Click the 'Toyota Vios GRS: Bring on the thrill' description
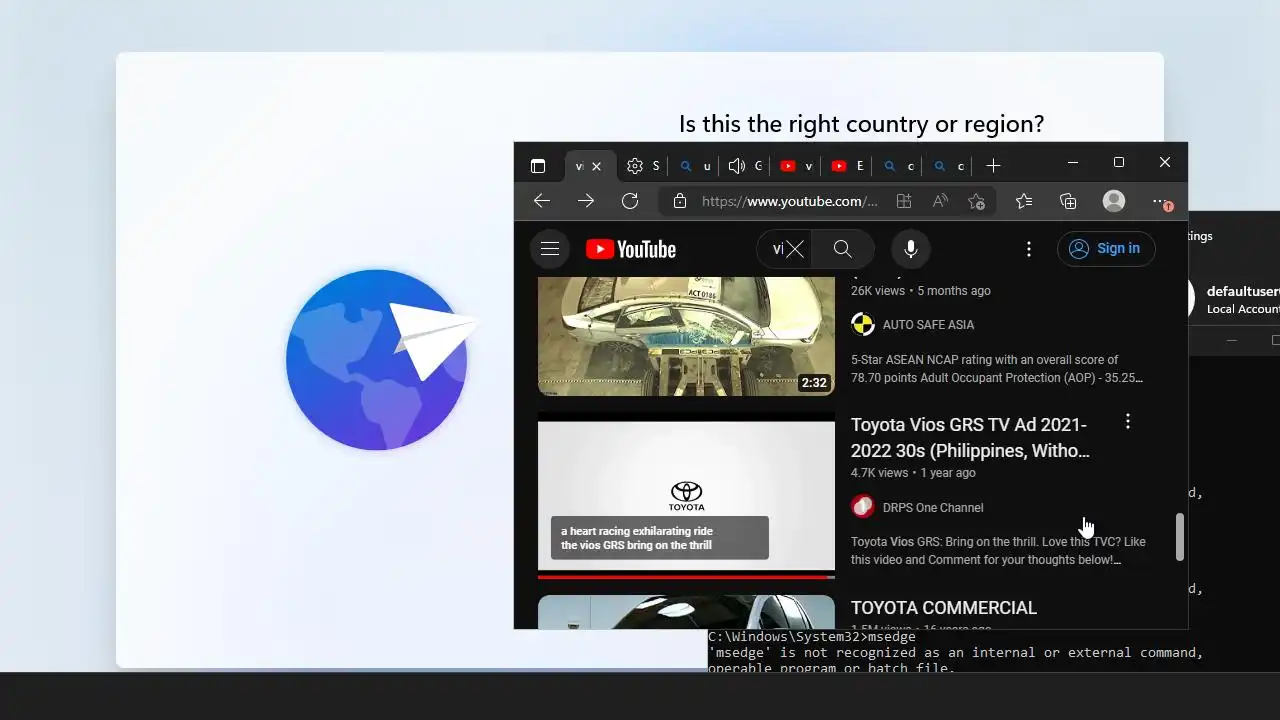 tap(998, 551)
